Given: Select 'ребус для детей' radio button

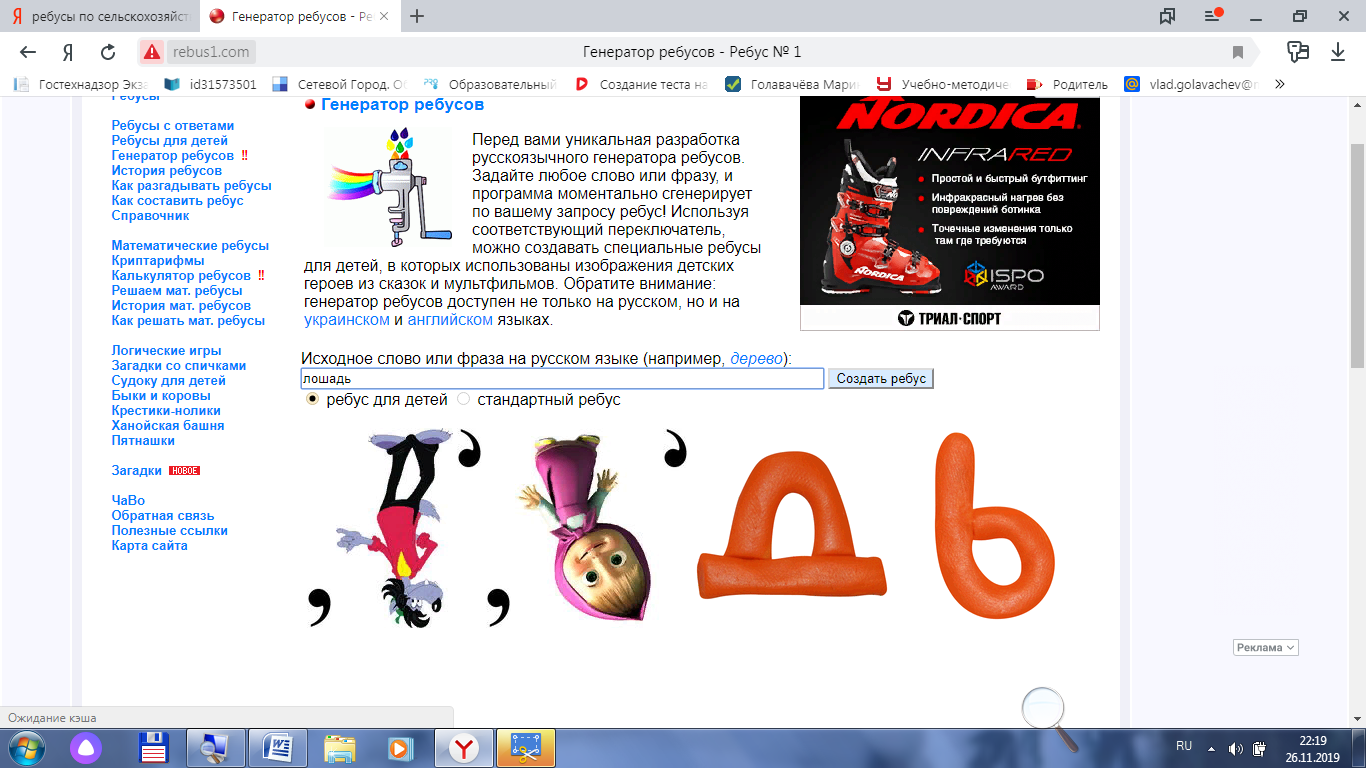Looking at the screenshot, I should point(312,399).
